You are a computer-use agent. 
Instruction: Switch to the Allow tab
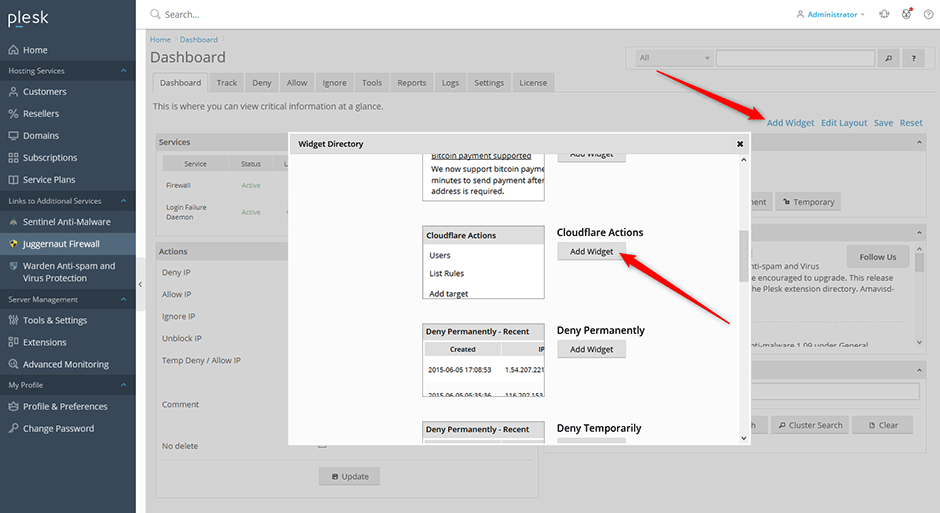297,83
